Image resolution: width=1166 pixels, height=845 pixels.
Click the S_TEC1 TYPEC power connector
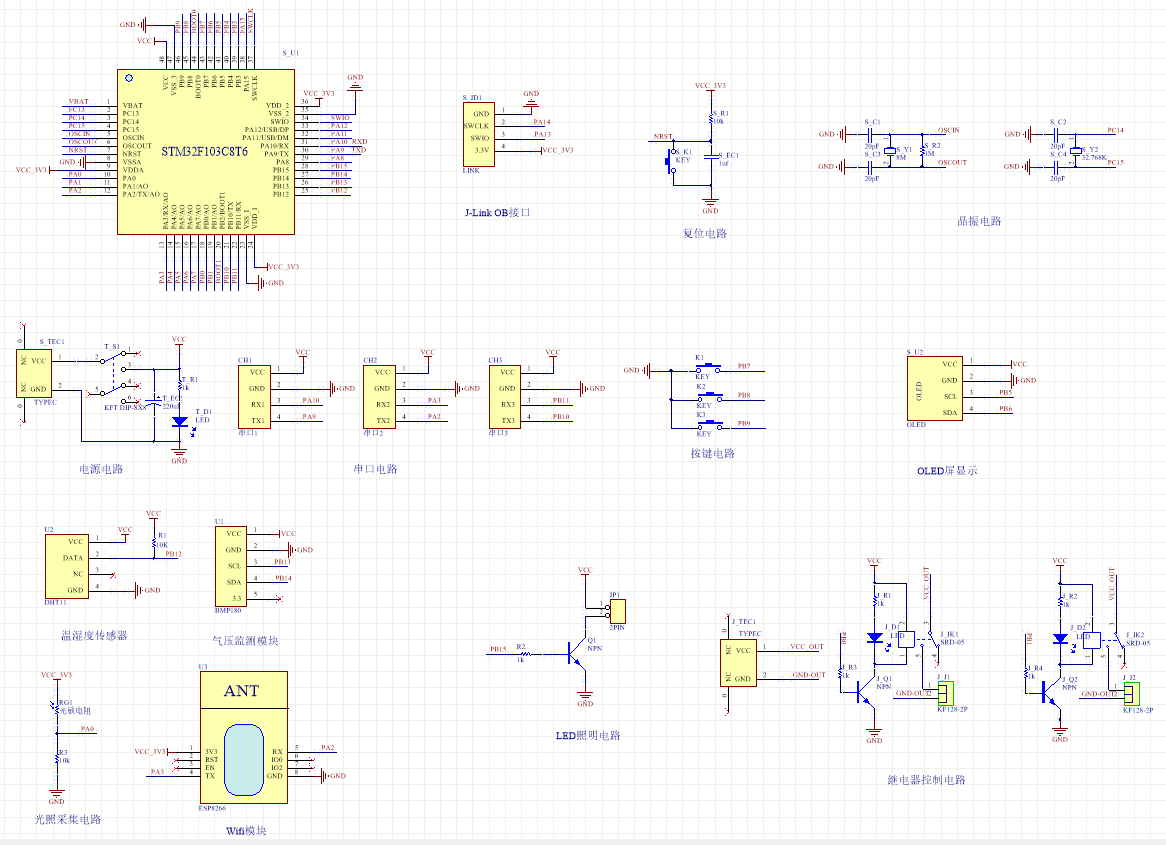click(x=33, y=373)
